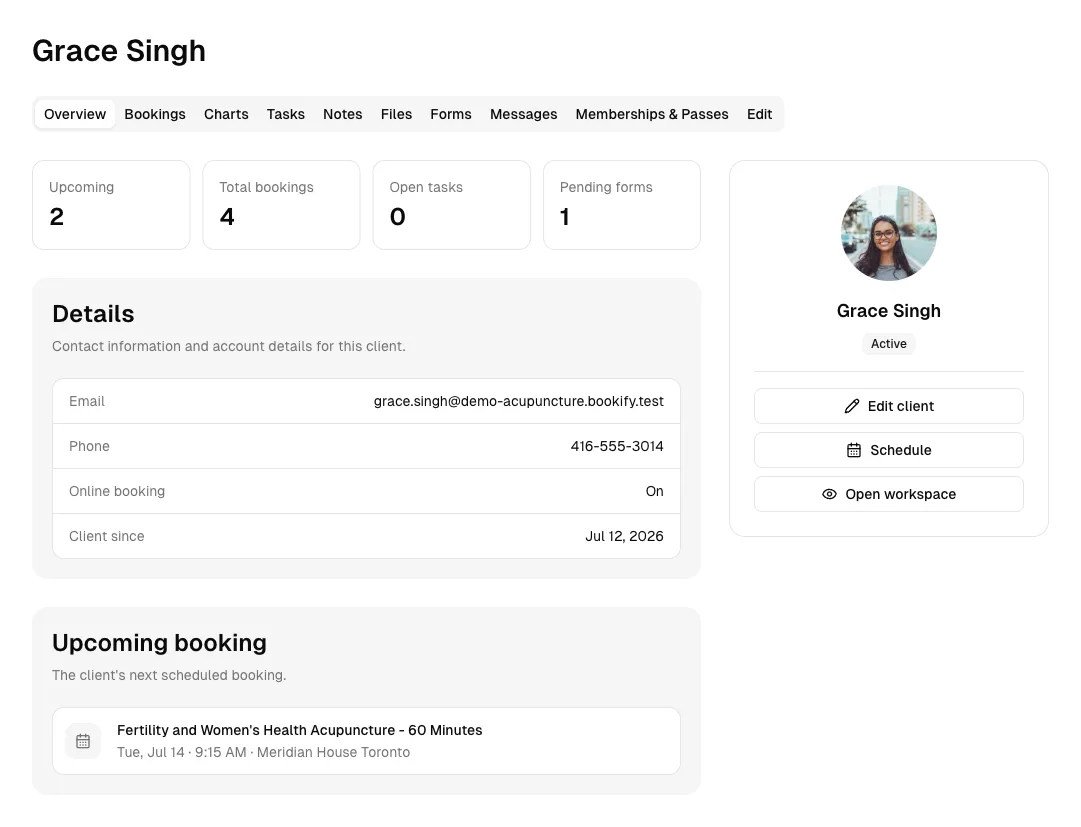
Task: Open the Forms tab
Action: click(451, 114)
